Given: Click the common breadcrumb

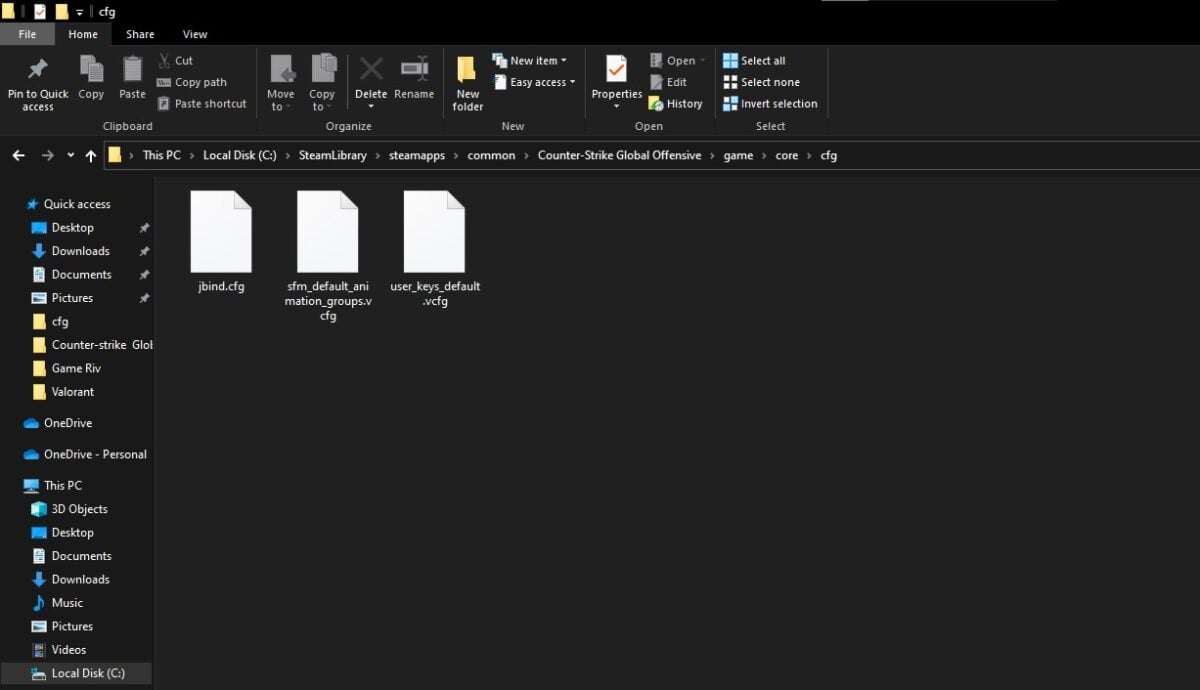Looking at the screenshot, I should pyautogui.click(x=491, y=155).
